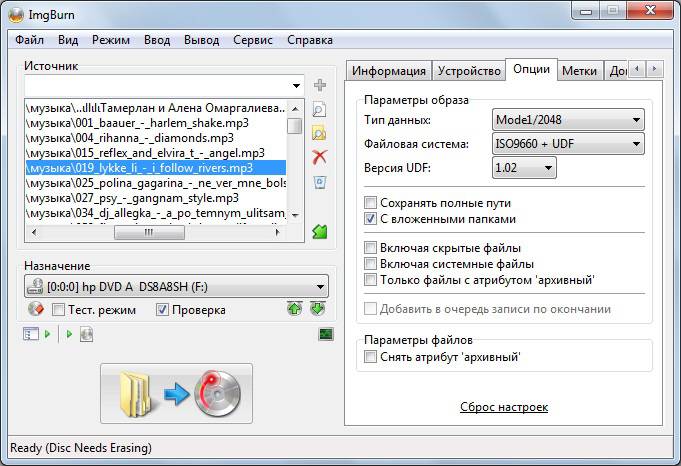Image resolution: width=681 pixels, height=466 pixels.
Task: Select the 015_reflex_and_elvira_t_-_angel.mp3 entry
Action: coord(155,153)
